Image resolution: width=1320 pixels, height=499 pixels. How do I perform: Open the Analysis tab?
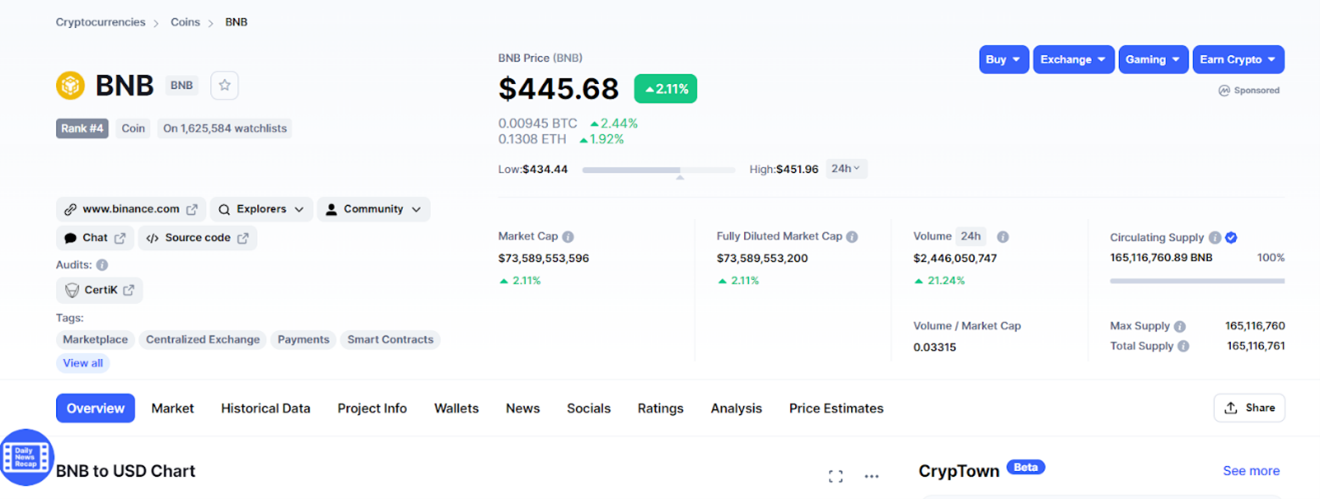(x=736, y=408)
